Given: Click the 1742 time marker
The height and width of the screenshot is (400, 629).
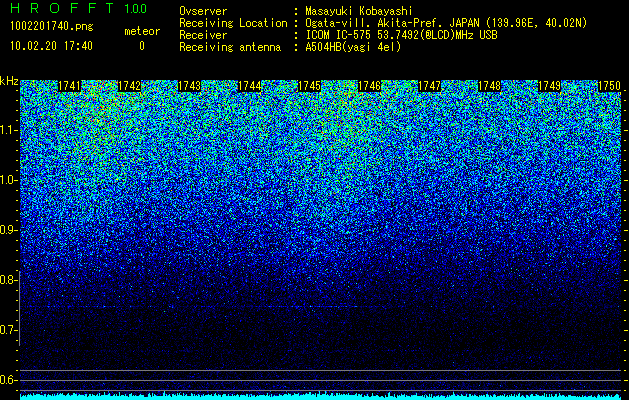Looking at the screenshot, I should [129, 86].
